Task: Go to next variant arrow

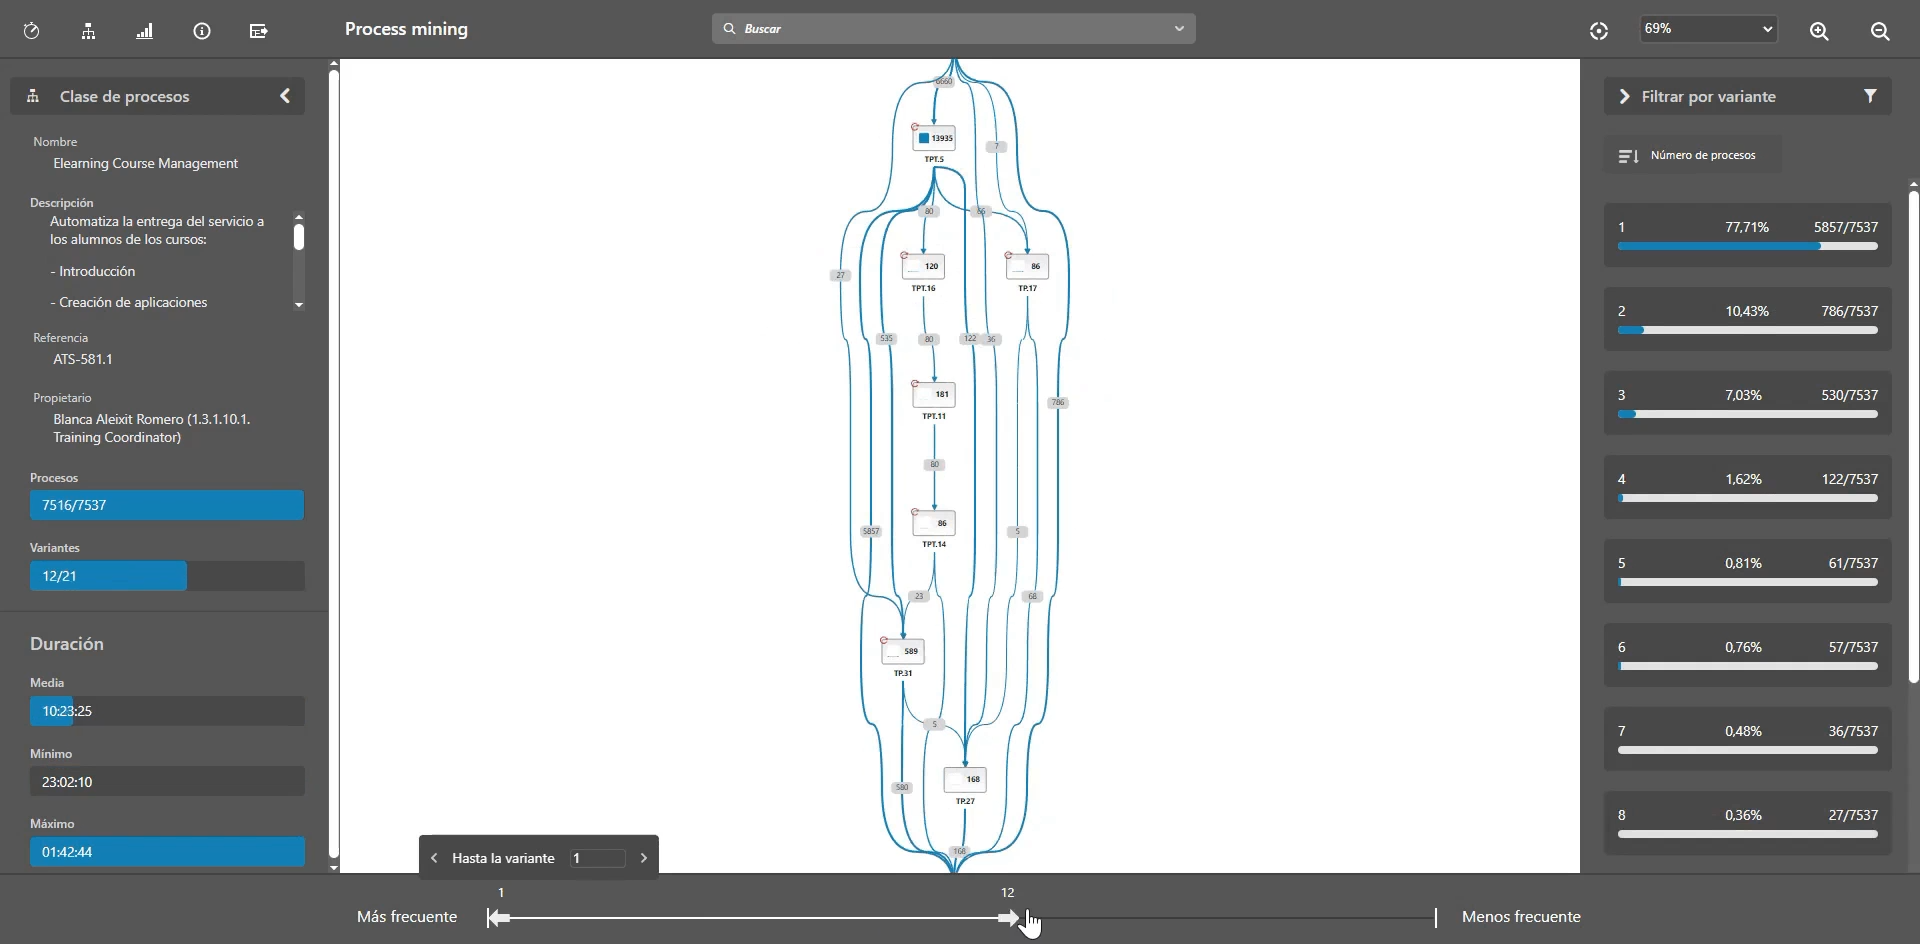Action: pyautogui.click(x=644, y=858)
